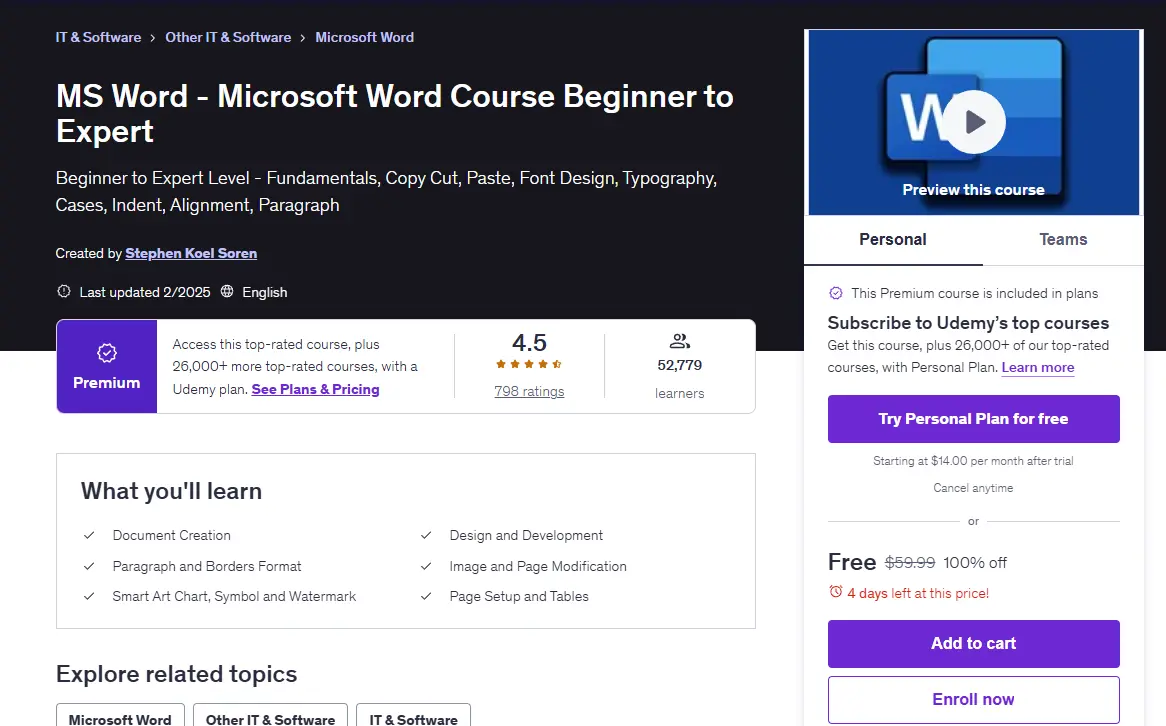Click the chevron after IT & Software breadcrumb
Image resolution: width=1166 pixels, height=726 pixels.
[x=153, y=38]
